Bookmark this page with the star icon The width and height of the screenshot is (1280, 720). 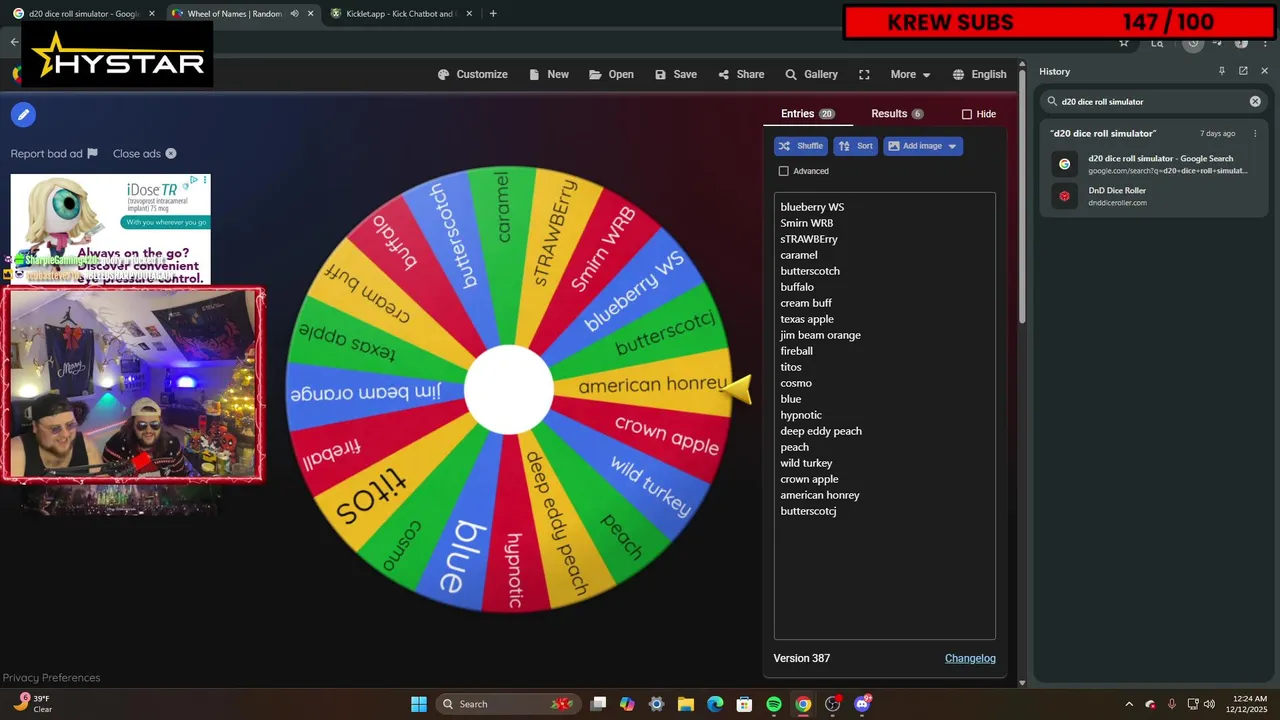[1124, 43]
